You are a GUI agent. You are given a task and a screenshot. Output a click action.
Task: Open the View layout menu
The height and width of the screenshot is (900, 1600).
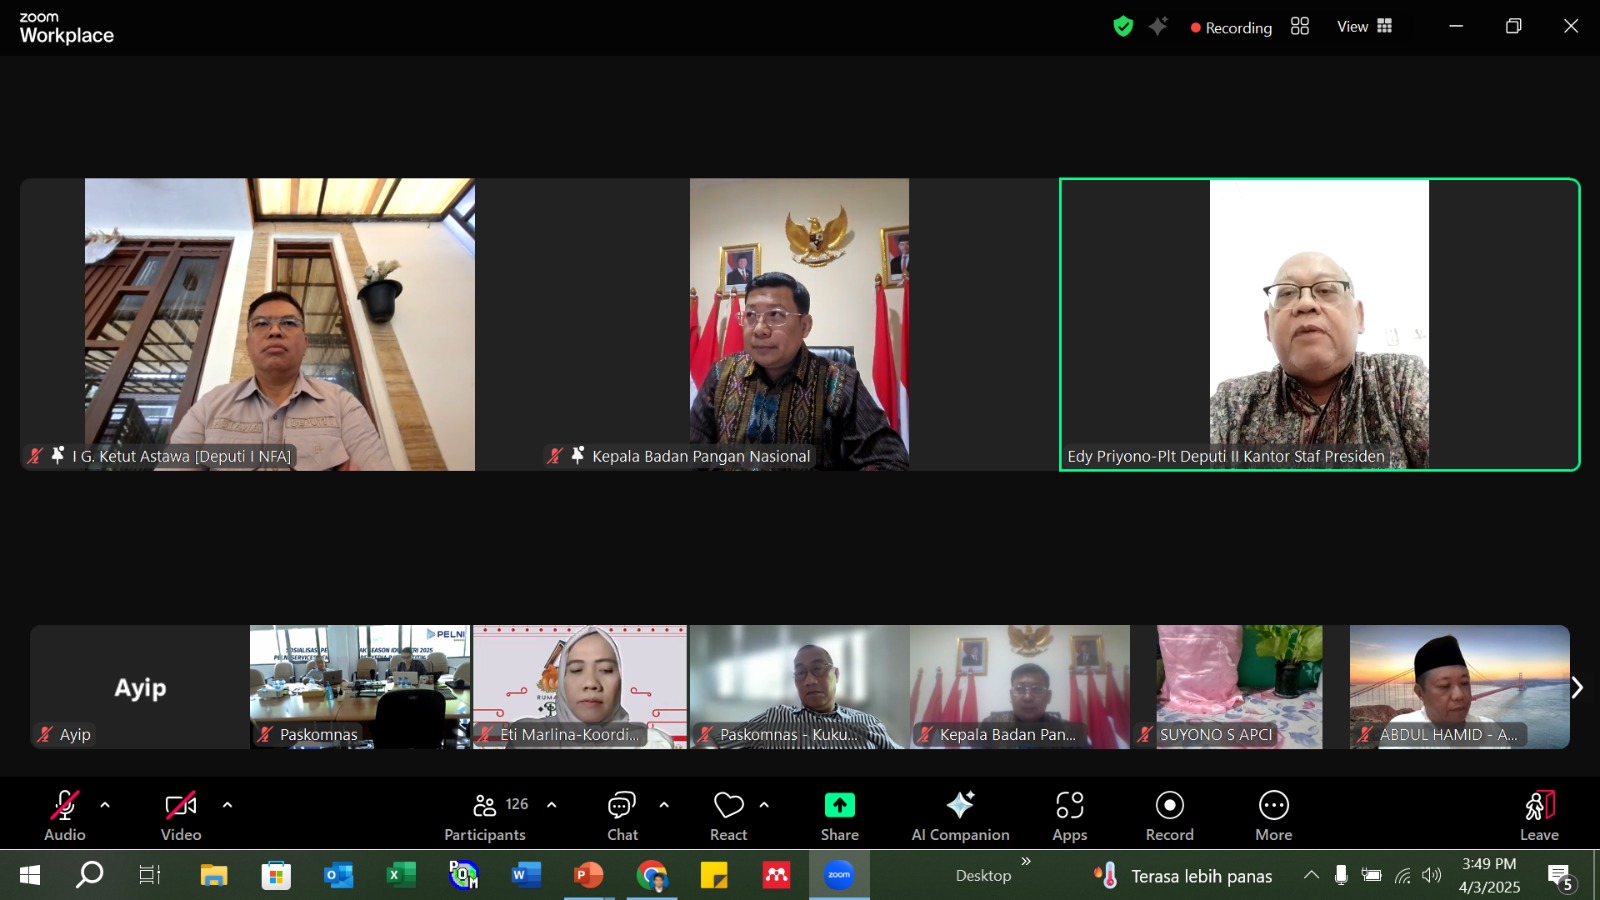click(x=1364, y=27)
